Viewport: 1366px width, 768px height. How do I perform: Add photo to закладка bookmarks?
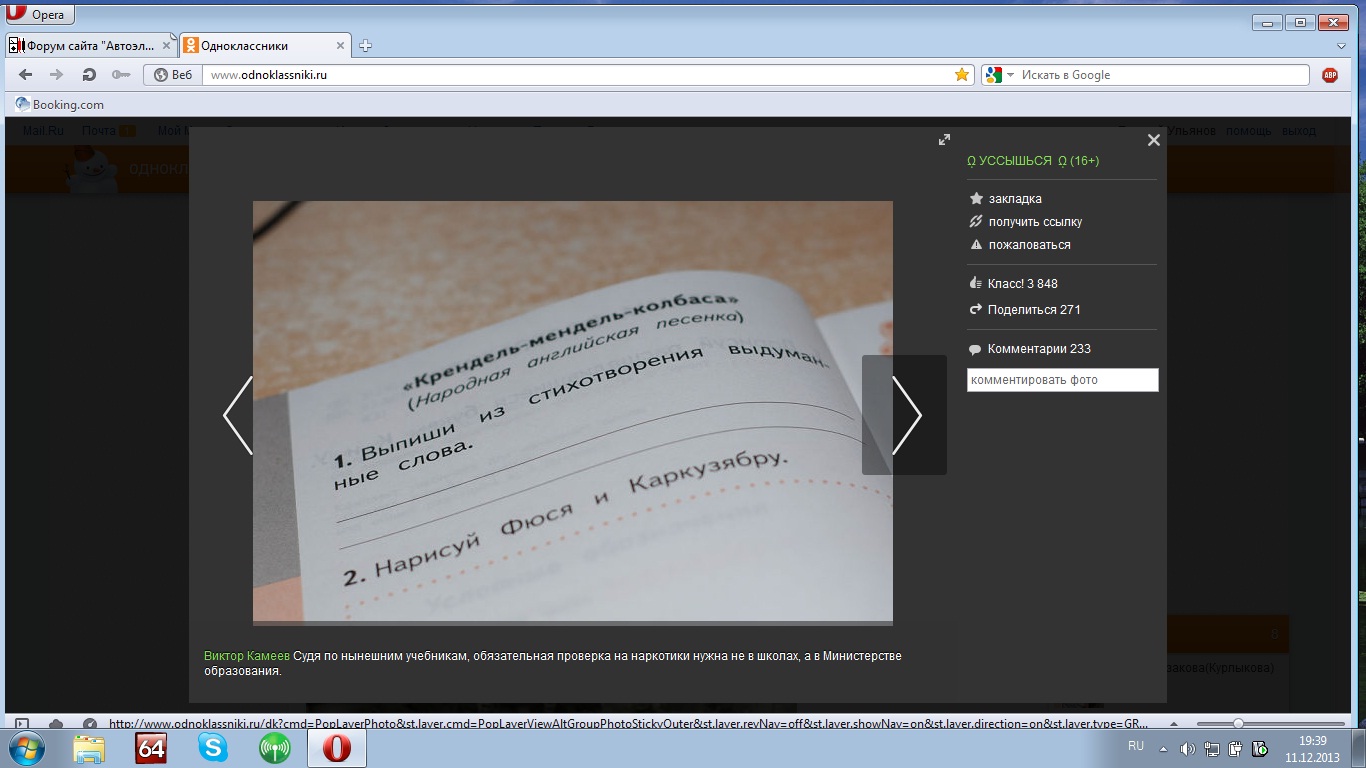[x=1006, y=199]
